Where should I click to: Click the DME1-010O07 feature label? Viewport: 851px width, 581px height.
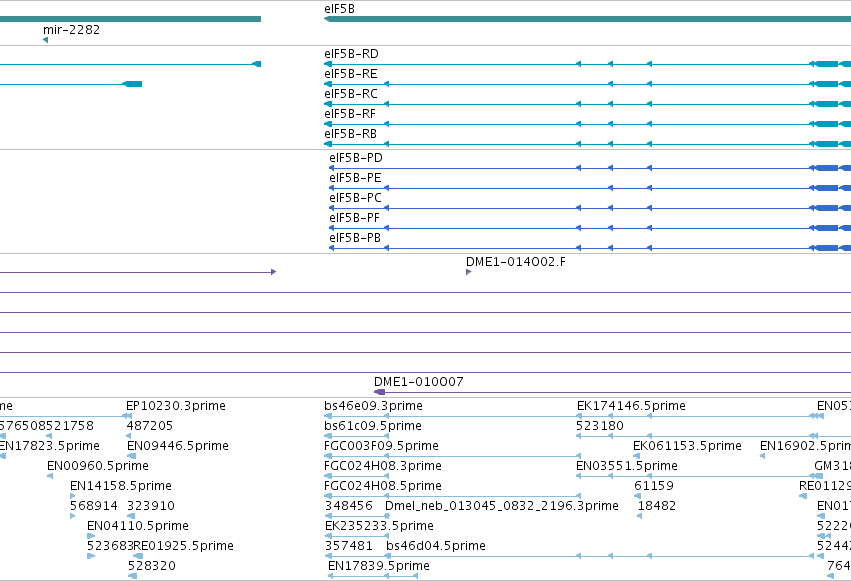pyautogui.click(x=418, y=382)
